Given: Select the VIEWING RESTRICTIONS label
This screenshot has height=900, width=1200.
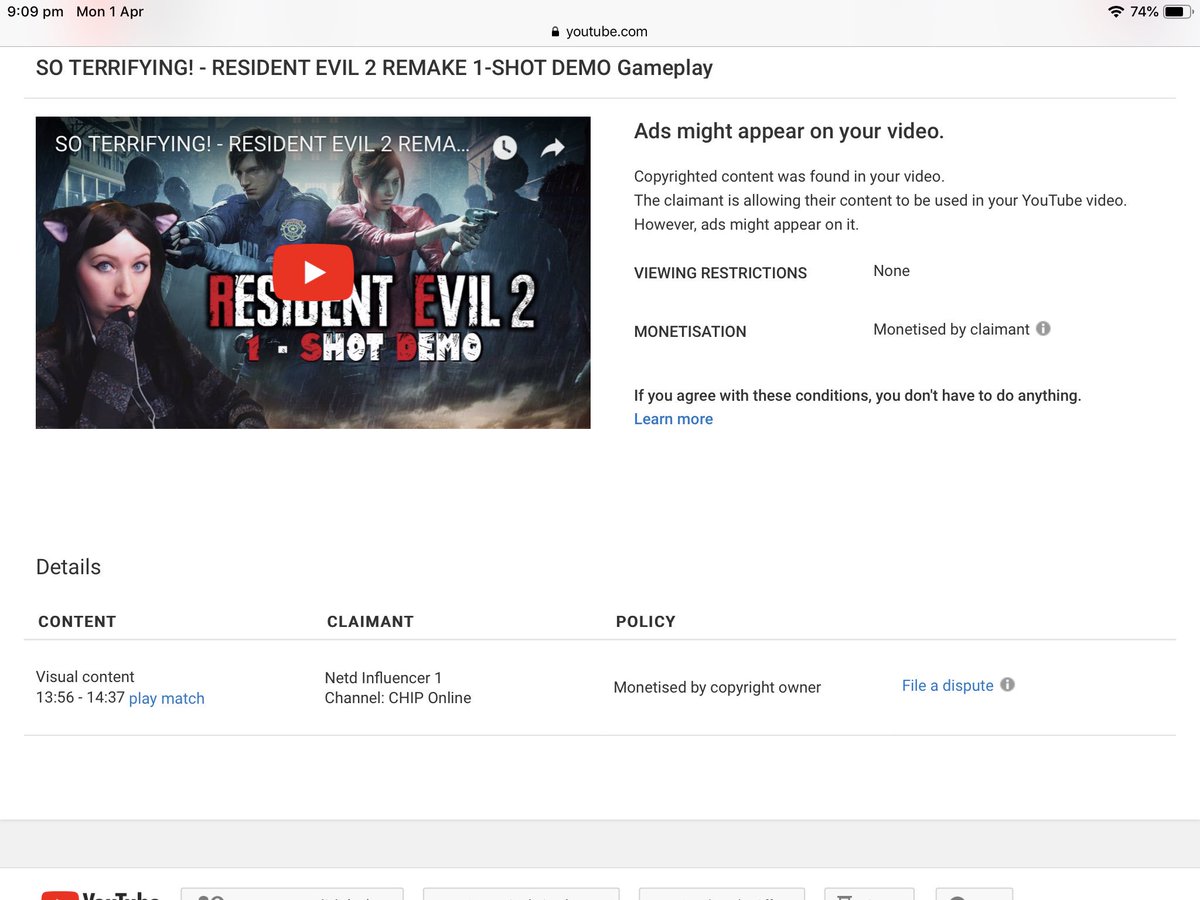Looking at the screenshot, I should coord(720,273).
